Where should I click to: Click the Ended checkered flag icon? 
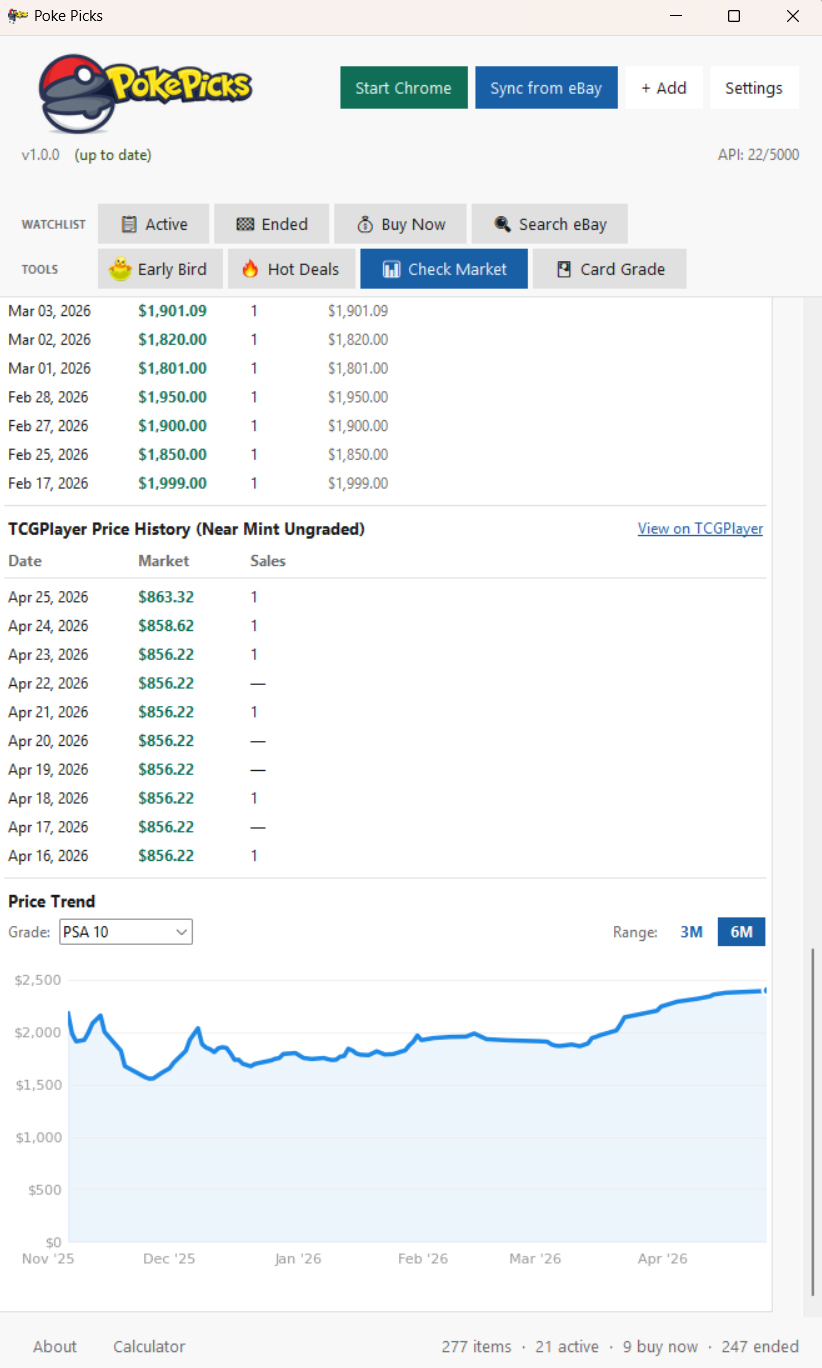[245, 224]
